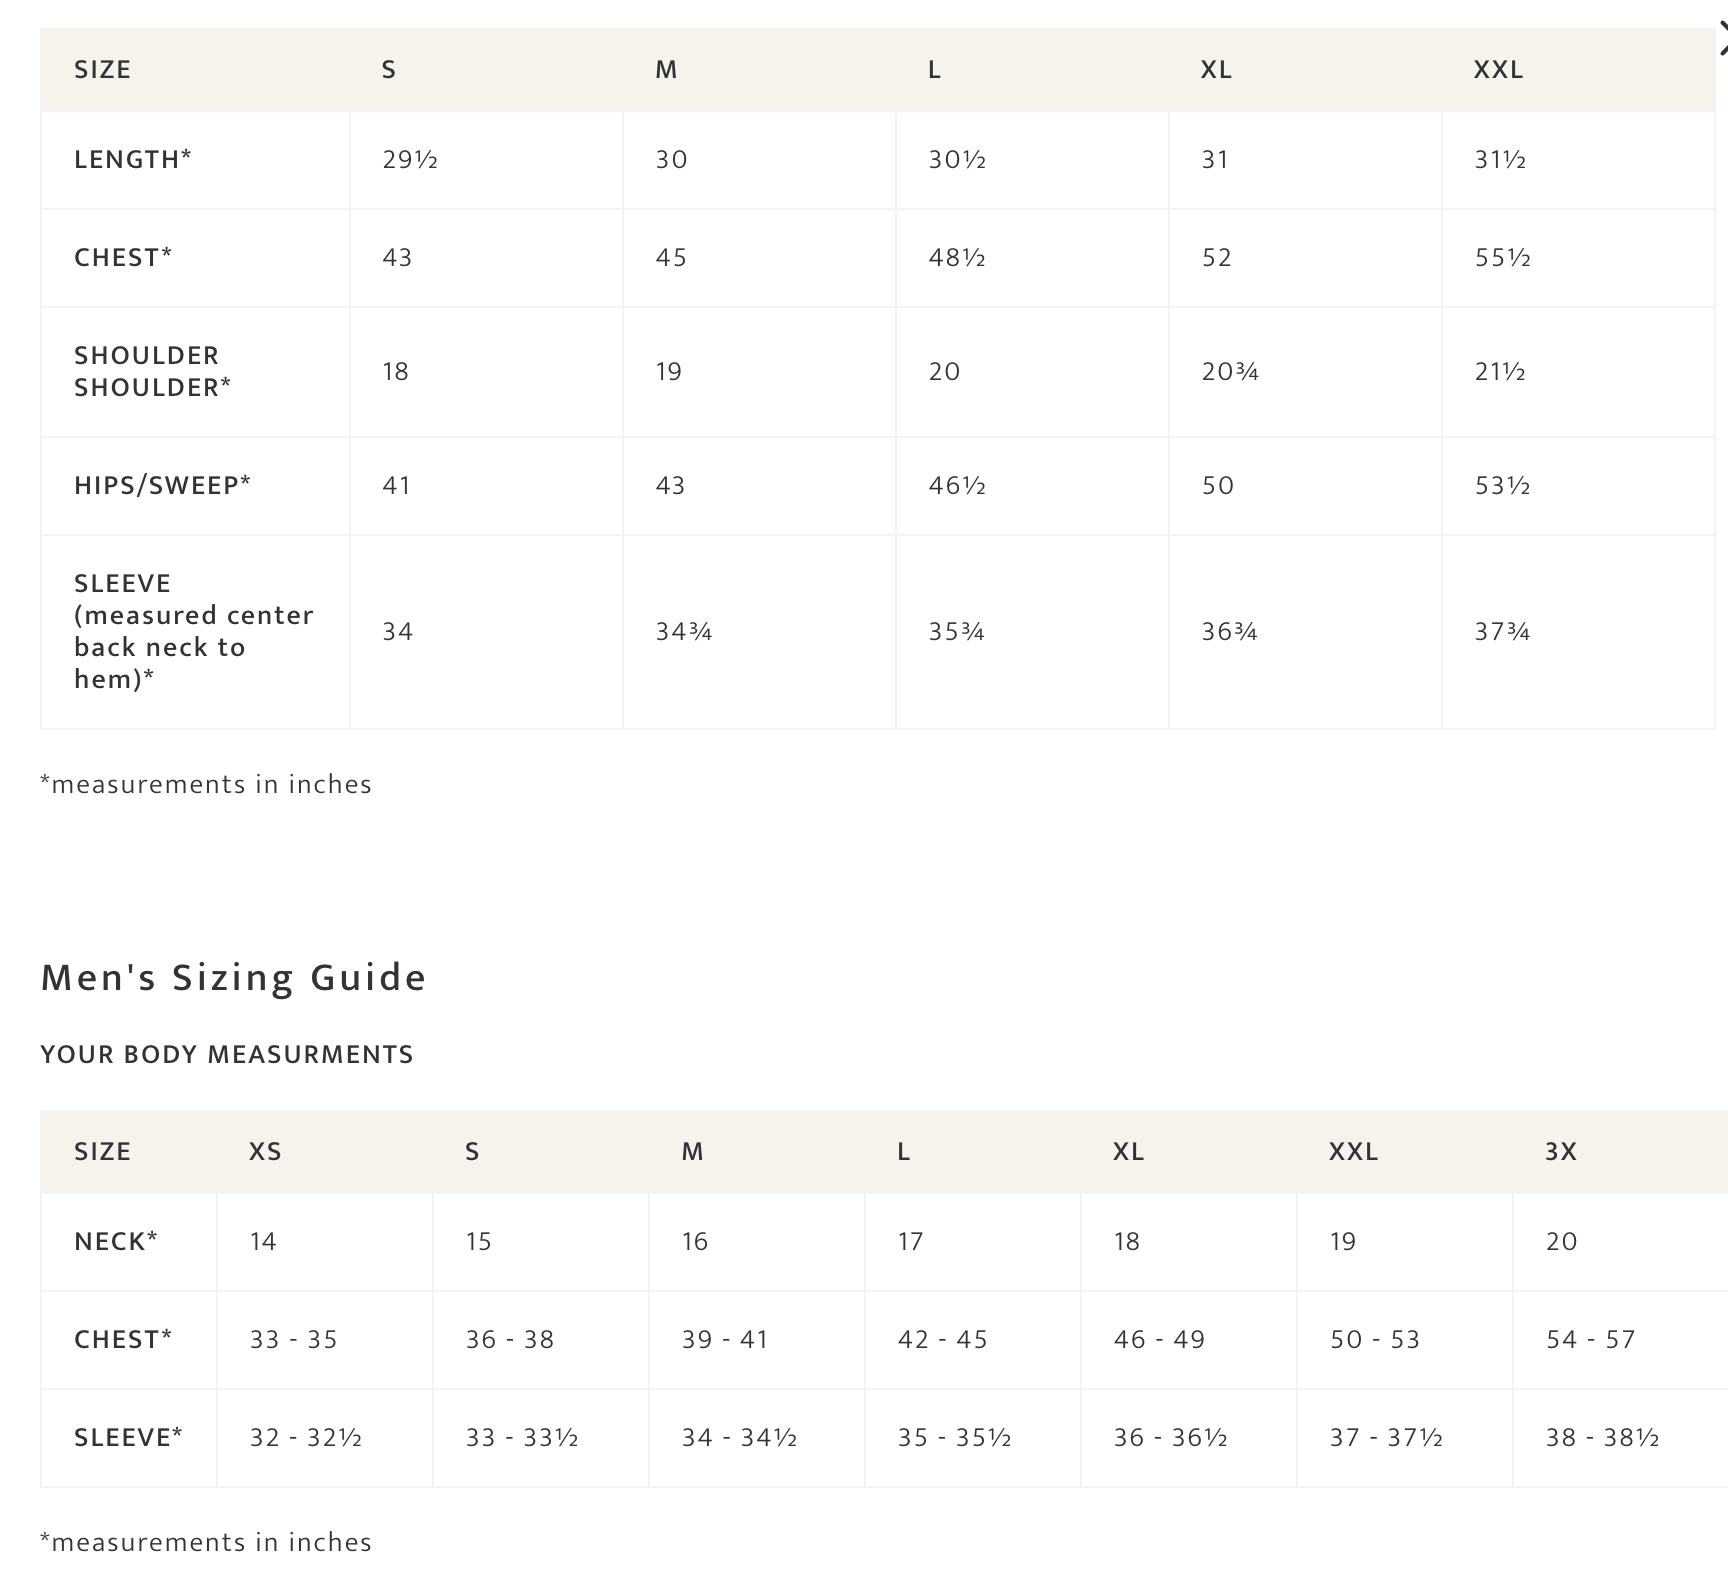Click the 54 - 57 chest range cell
This screenshot has height=1588, width=1728.
pyautogui.click(x=1590, y=1339)
